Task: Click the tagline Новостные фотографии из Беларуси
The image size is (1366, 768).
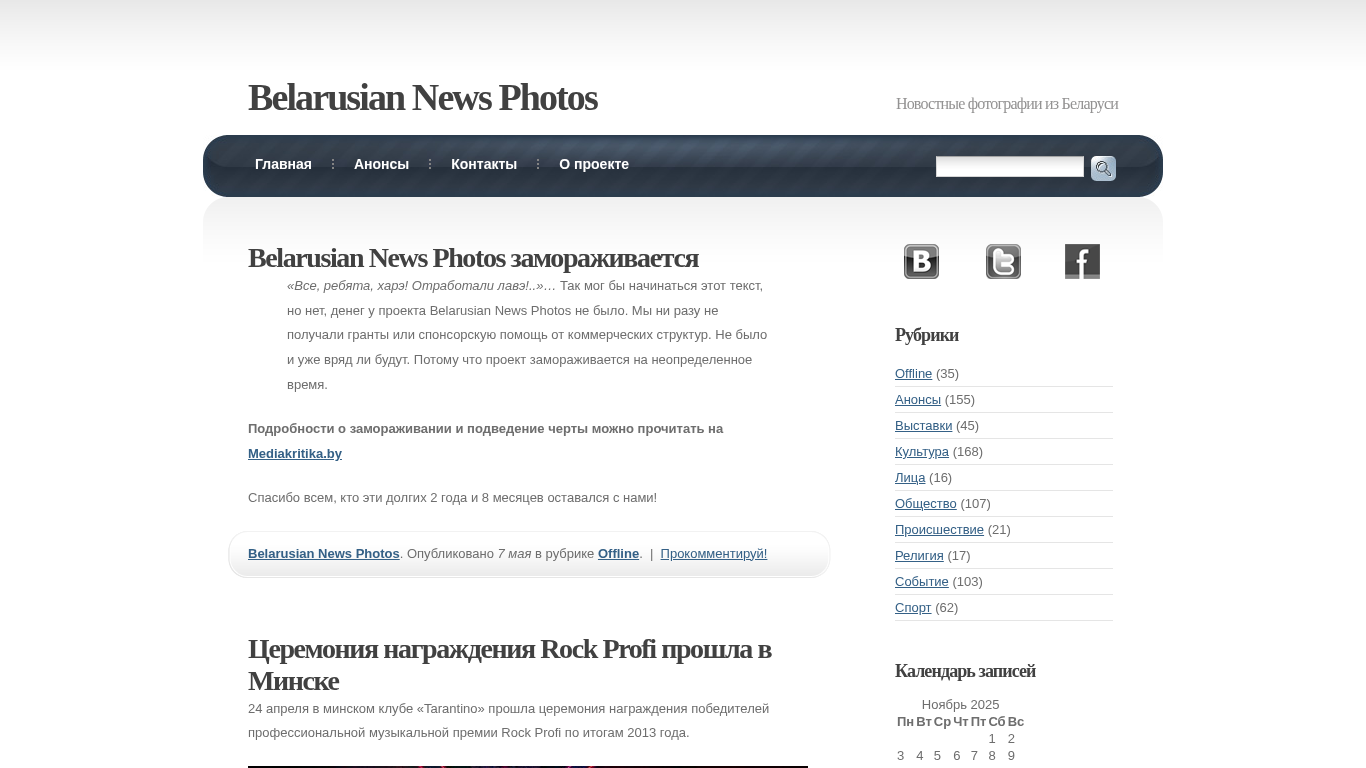Action: click(x=1007, y=104)
